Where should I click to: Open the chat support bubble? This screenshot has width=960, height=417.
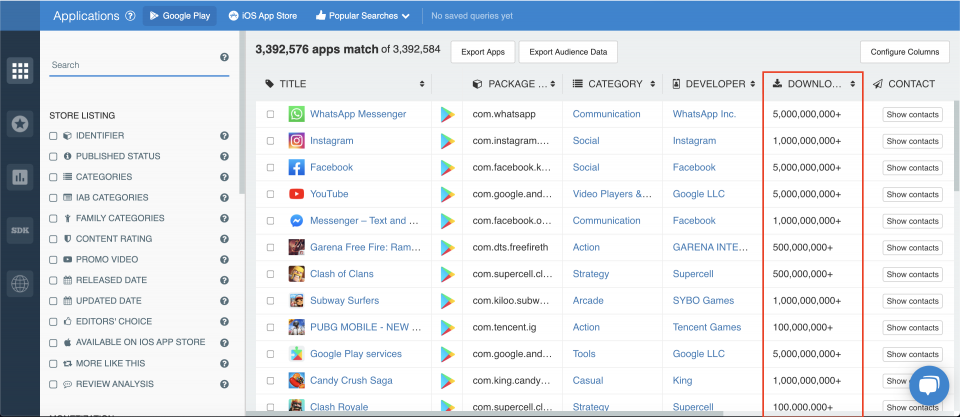[x=928, y=385]
